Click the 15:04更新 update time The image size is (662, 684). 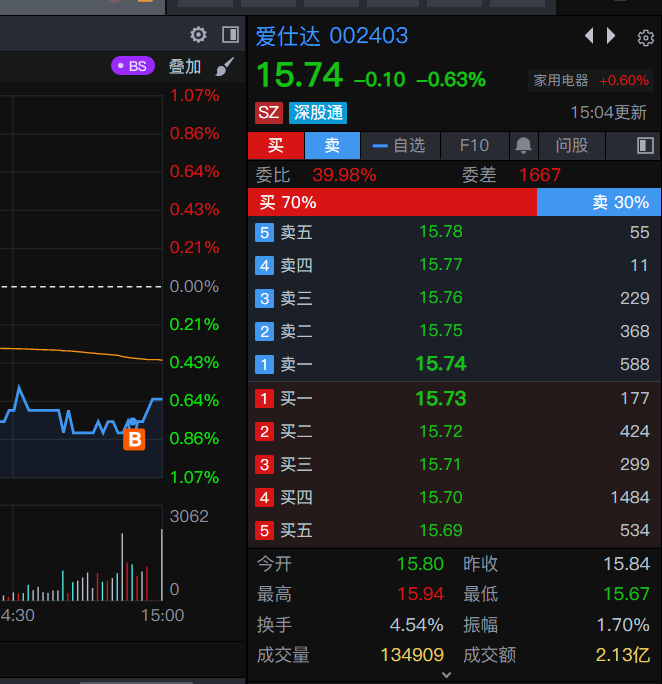click(x=609, y=113)
